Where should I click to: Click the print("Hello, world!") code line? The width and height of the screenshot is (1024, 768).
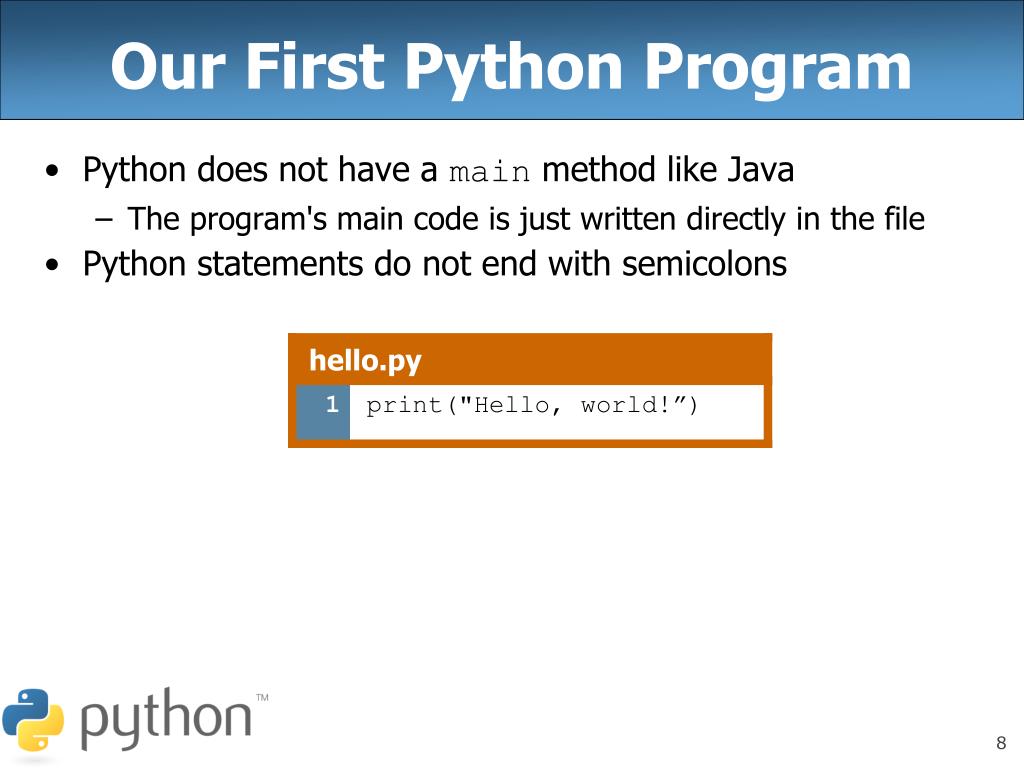tap(532, 406)
